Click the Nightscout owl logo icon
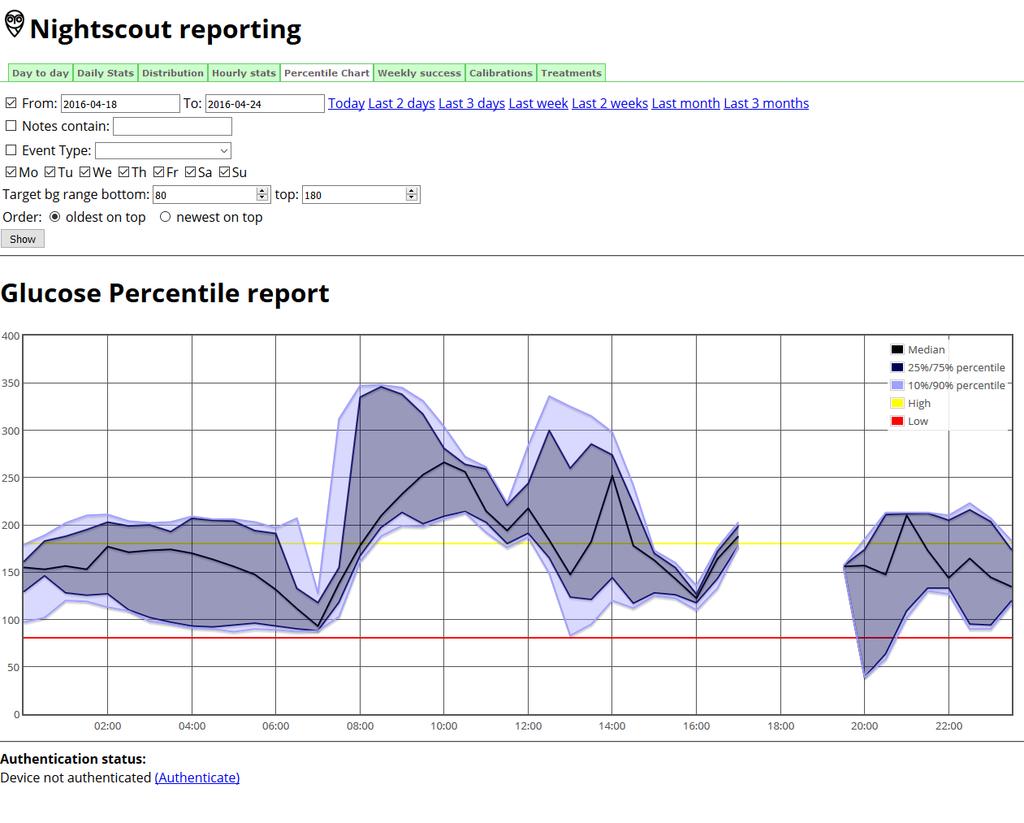Screen dimensions: 1024x823 [x=14, y=24]
